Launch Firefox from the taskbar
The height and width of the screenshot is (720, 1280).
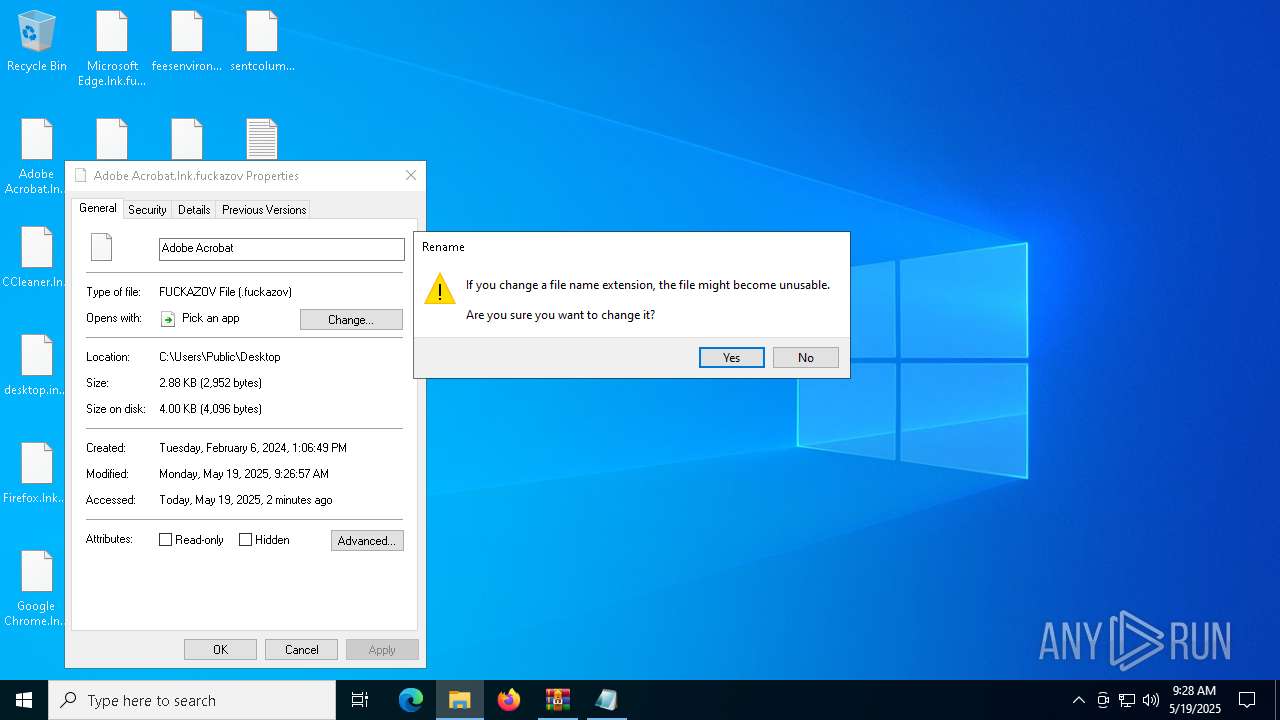(x=509, y=700)
